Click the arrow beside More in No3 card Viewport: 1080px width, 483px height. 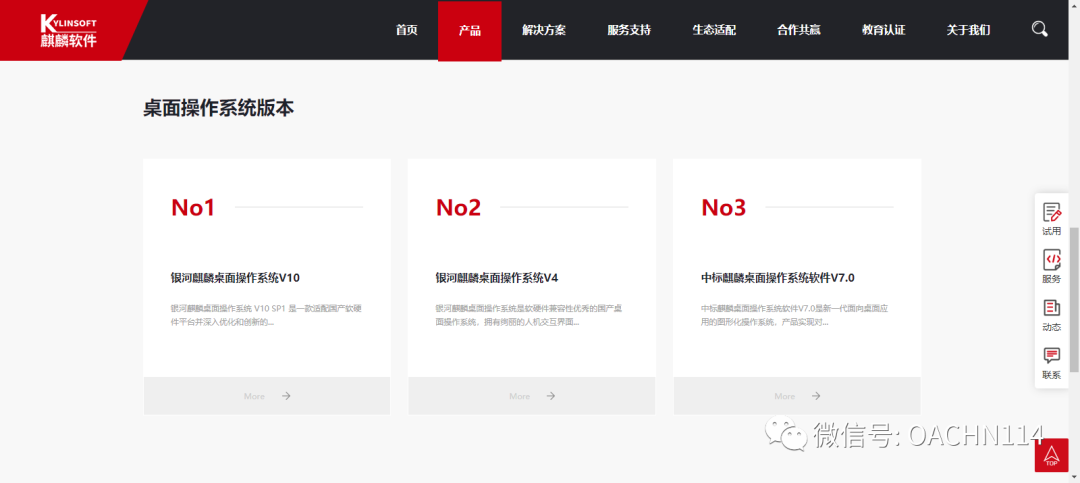click(816, 395)
